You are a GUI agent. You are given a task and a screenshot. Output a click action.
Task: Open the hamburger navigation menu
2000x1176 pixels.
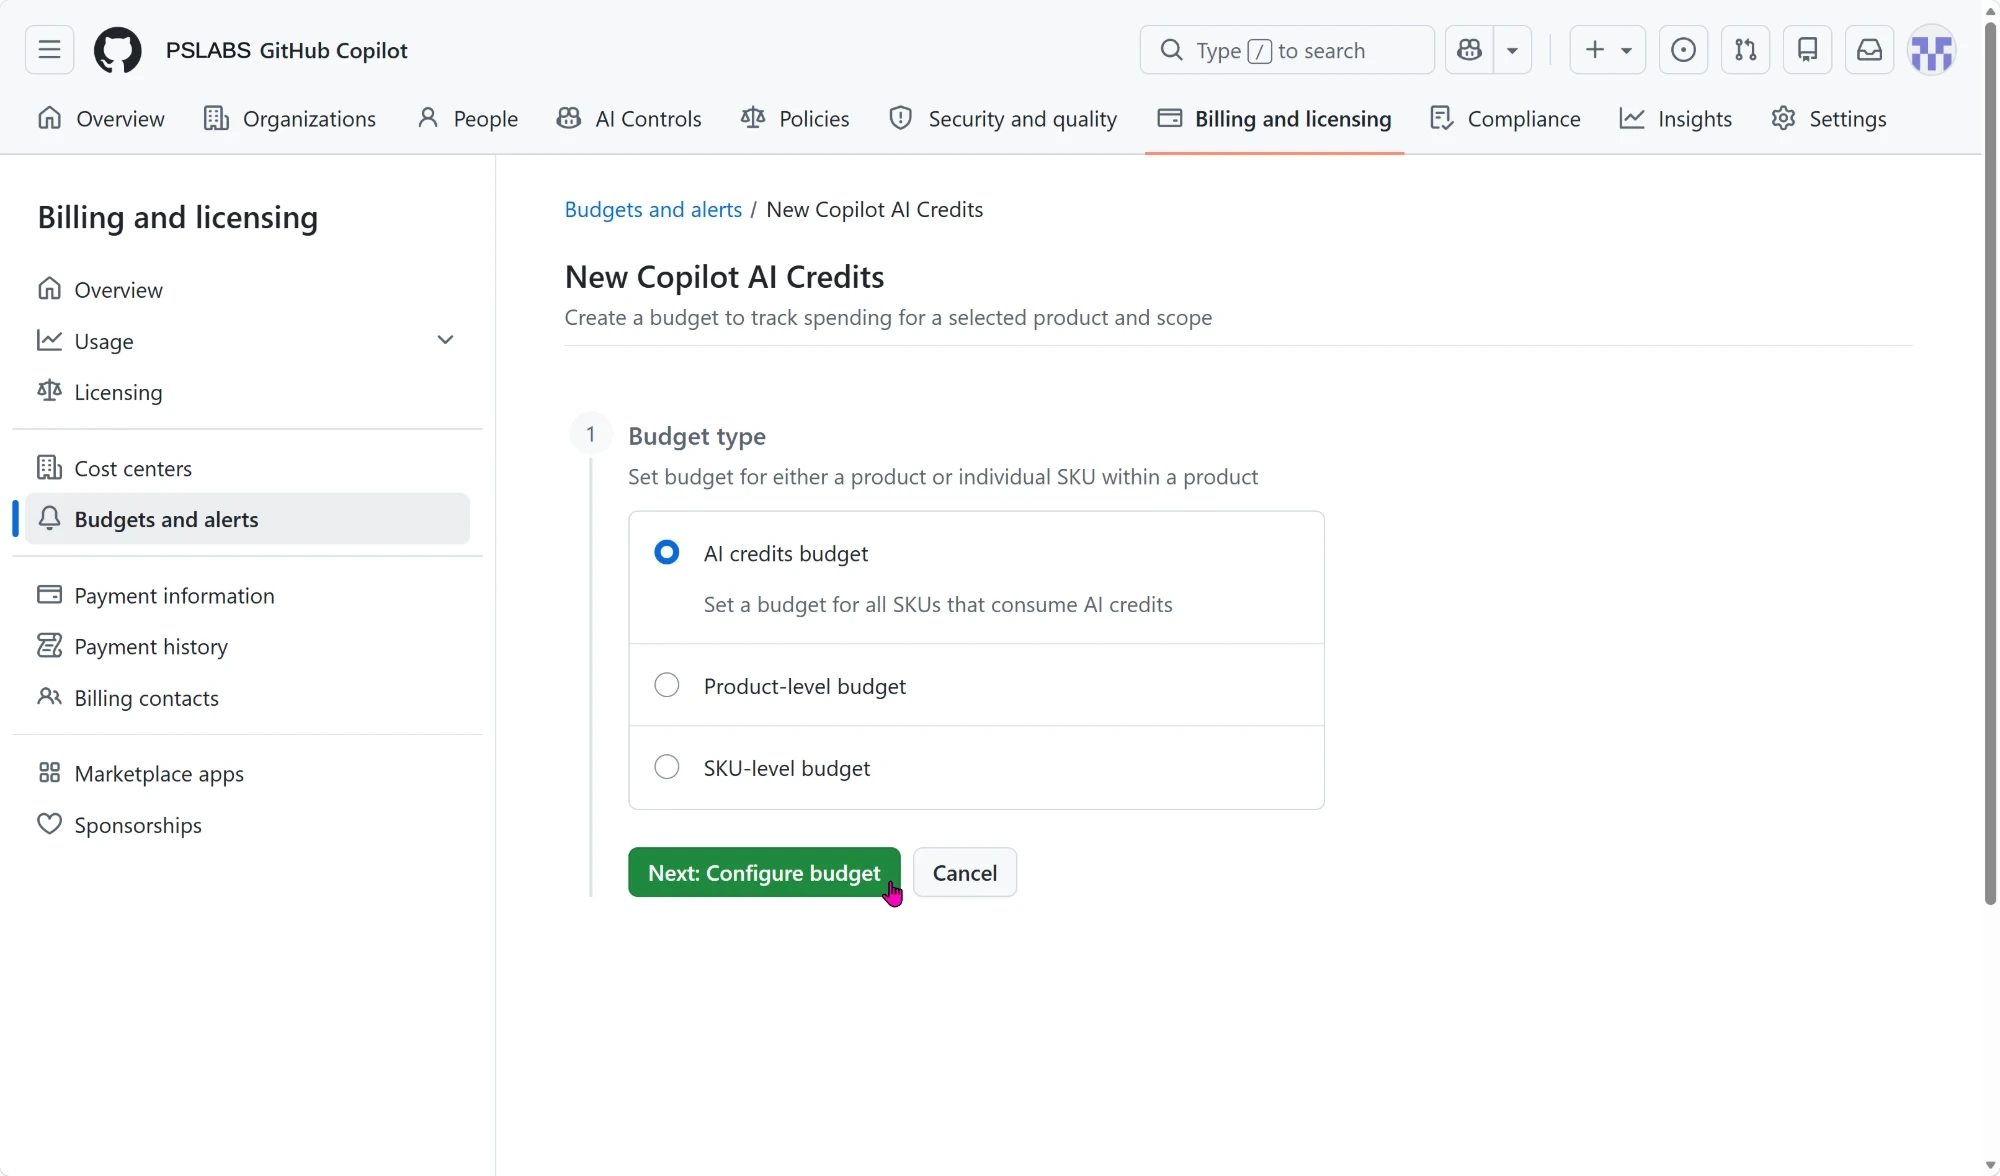point(49,50)
